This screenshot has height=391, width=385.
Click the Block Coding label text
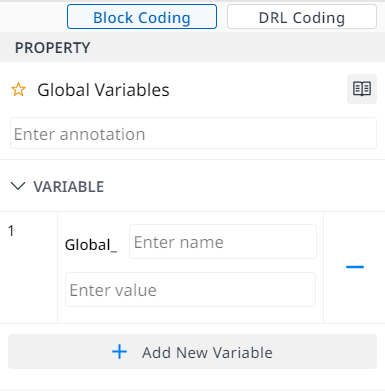[x=142, y=18]
